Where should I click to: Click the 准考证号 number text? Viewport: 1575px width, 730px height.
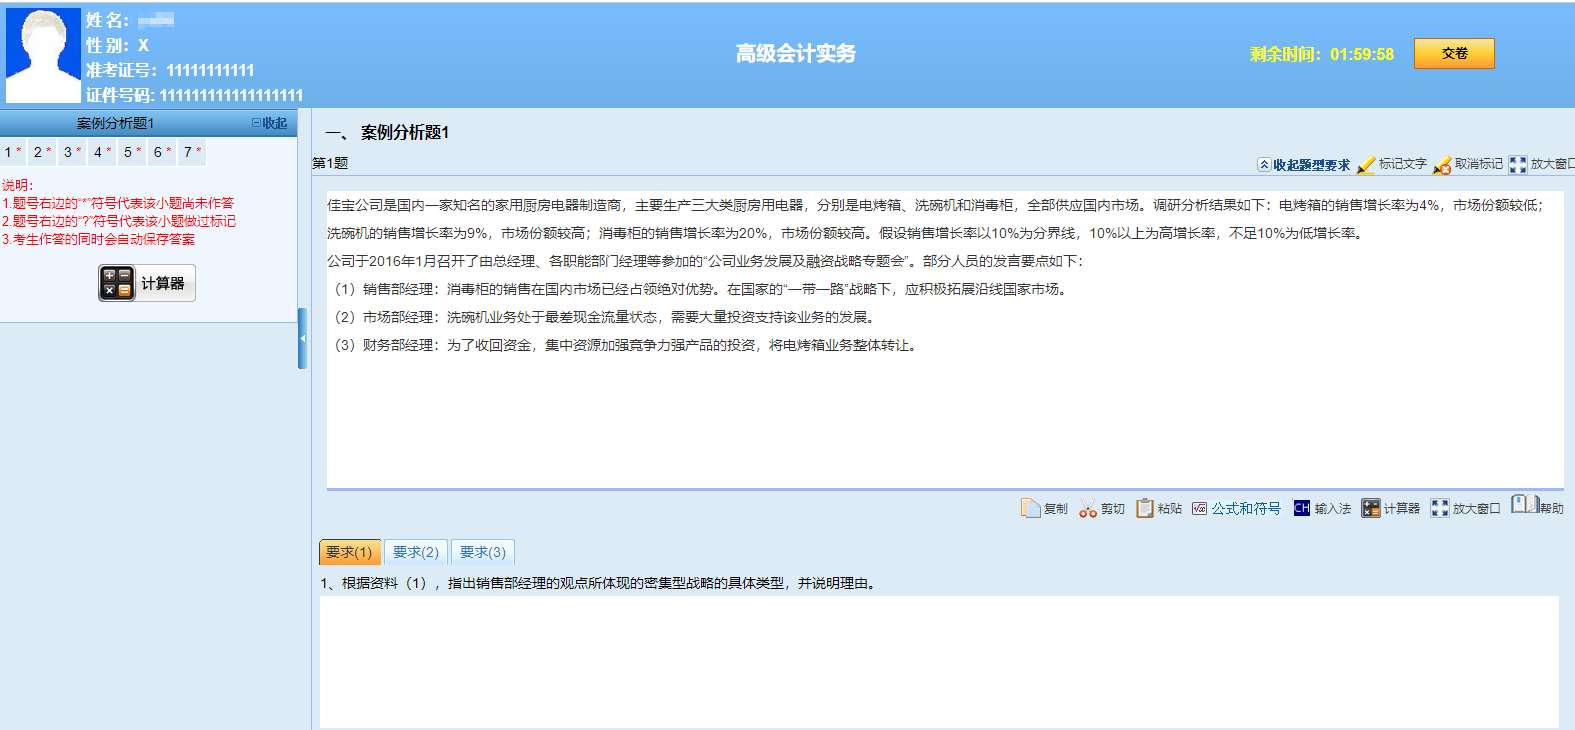(x=170, y=70)
